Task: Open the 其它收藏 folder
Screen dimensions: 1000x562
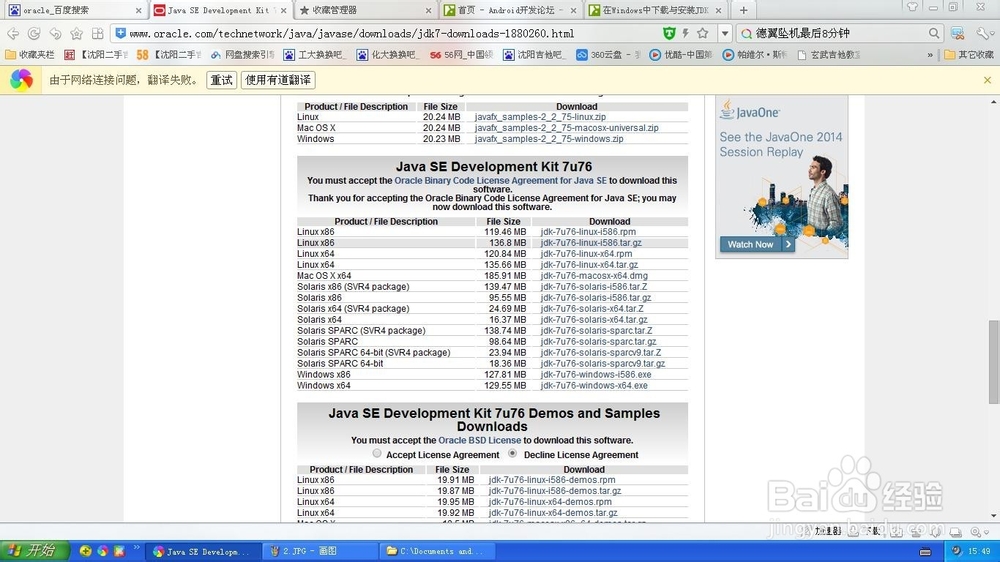Action: point(969,55)
